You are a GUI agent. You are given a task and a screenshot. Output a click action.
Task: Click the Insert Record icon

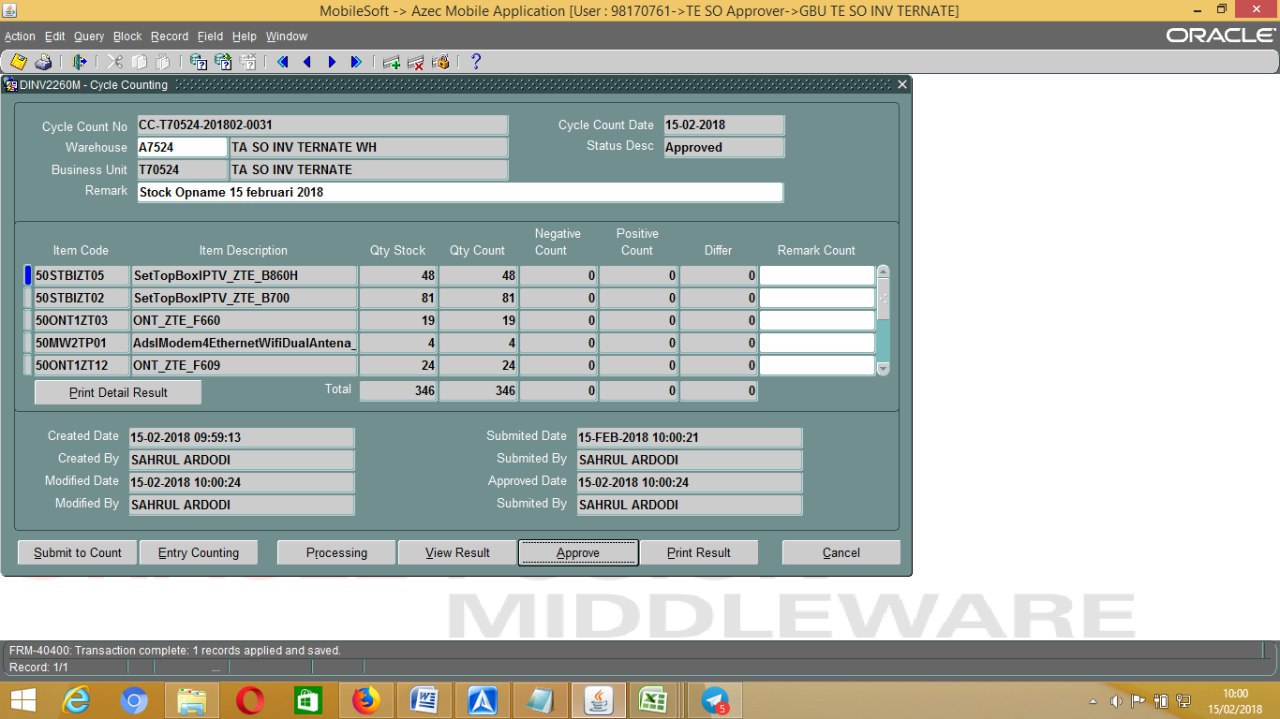(x=391, y=62)
